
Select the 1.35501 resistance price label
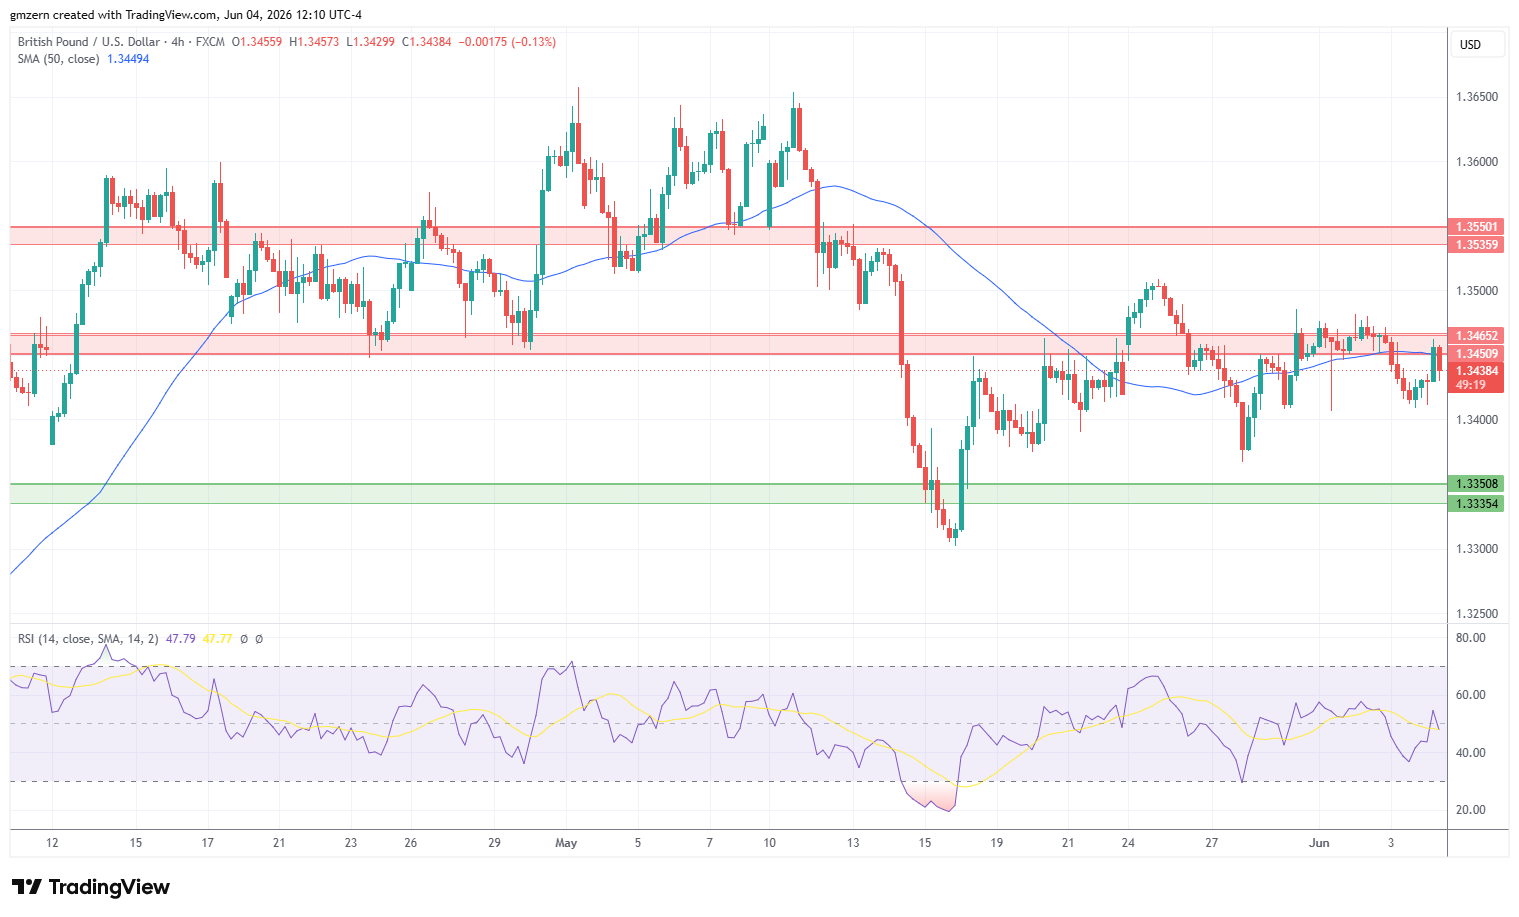tap(1476, 227)
